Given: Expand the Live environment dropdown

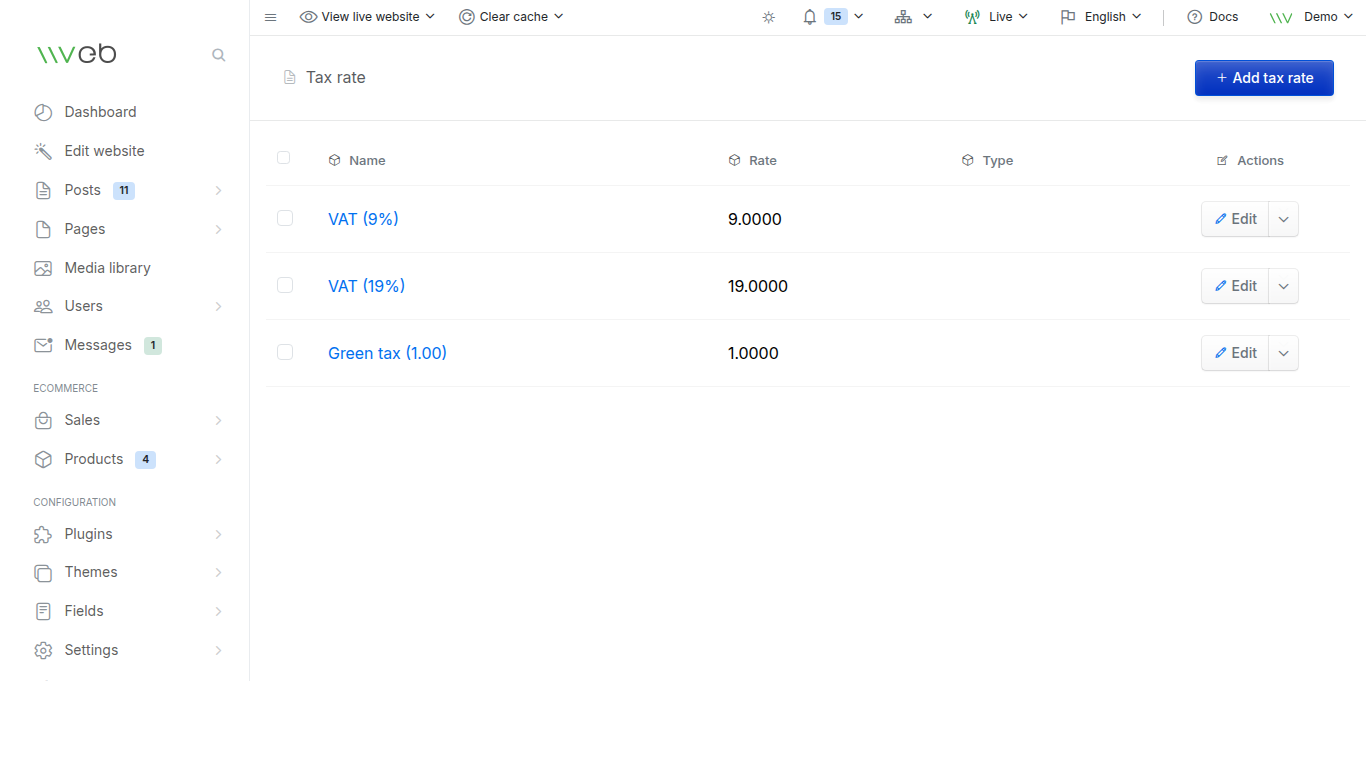Looking at the screenshot, I should pyautogui.click(x=996, y=17).
